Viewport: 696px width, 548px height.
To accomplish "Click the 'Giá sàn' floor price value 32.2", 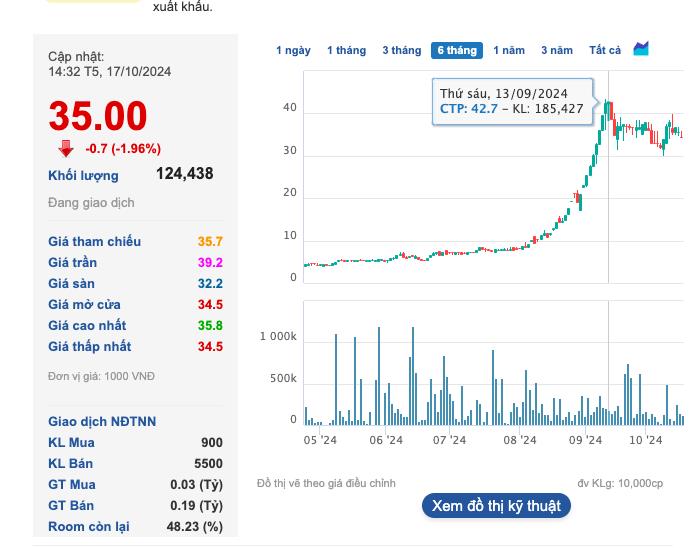I will tap(210, 283).
